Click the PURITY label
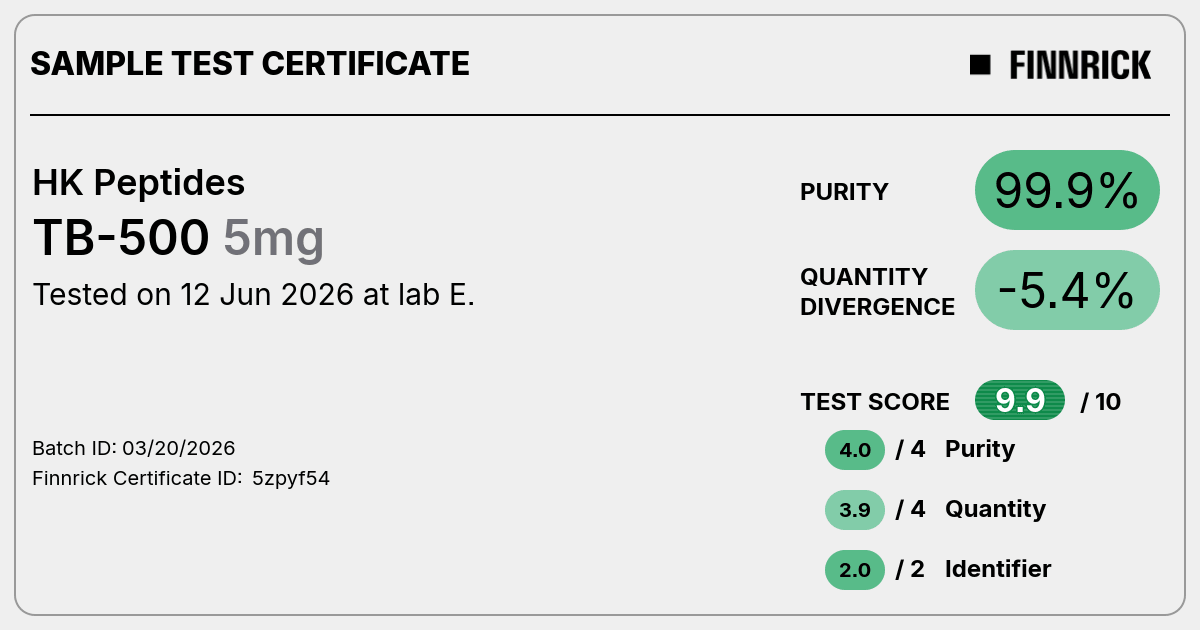The width and height of the screenshot is (1200, 630). point(844,192)
